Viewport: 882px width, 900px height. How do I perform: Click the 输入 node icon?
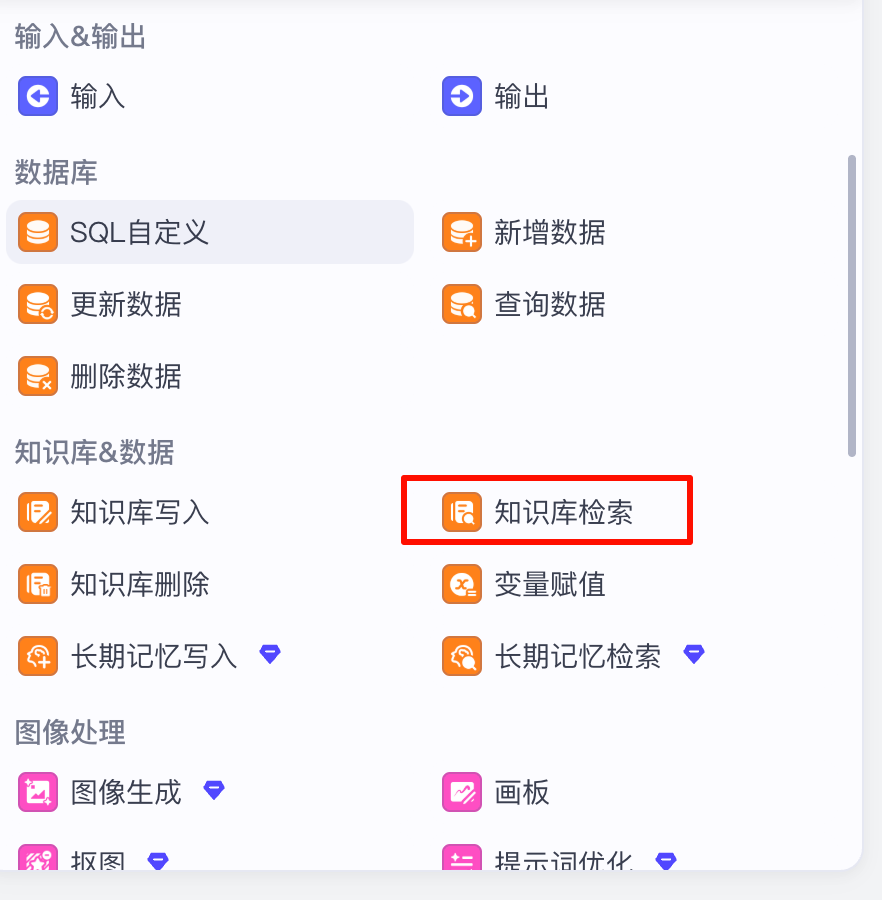(38, 97)
